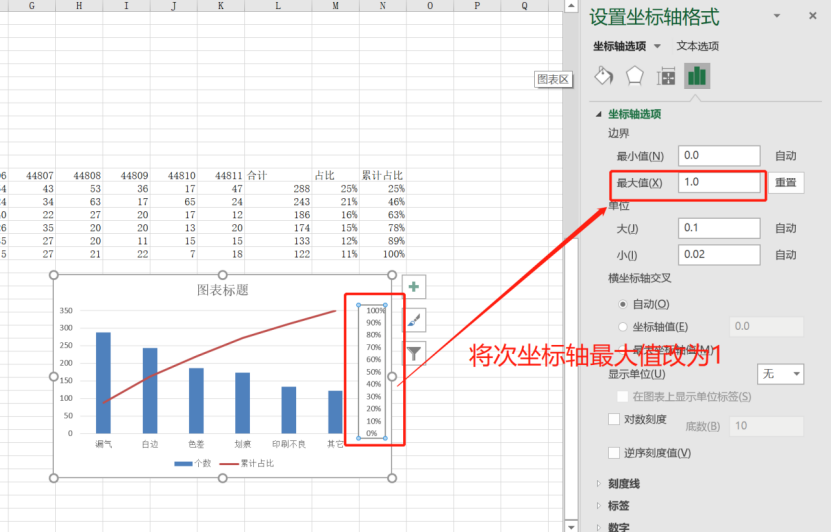Viewport: 831px width, 532px height.
Task: Click 自动 next to minor unit 小(I)
Action: tap(785, 255)
